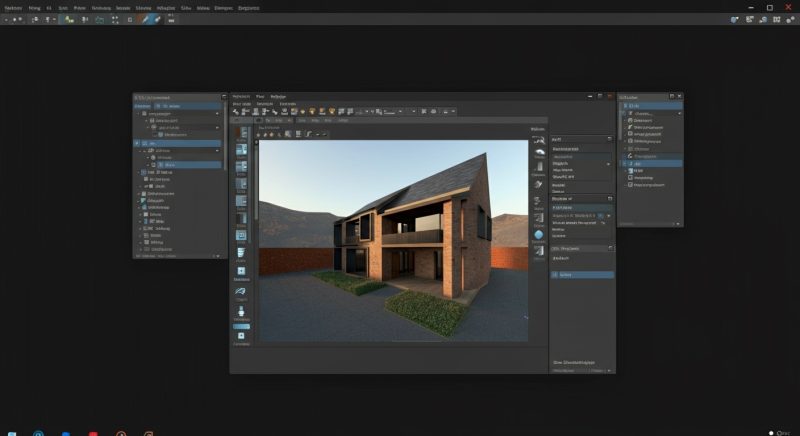Open the blue circular app in the taskbar

38,433
